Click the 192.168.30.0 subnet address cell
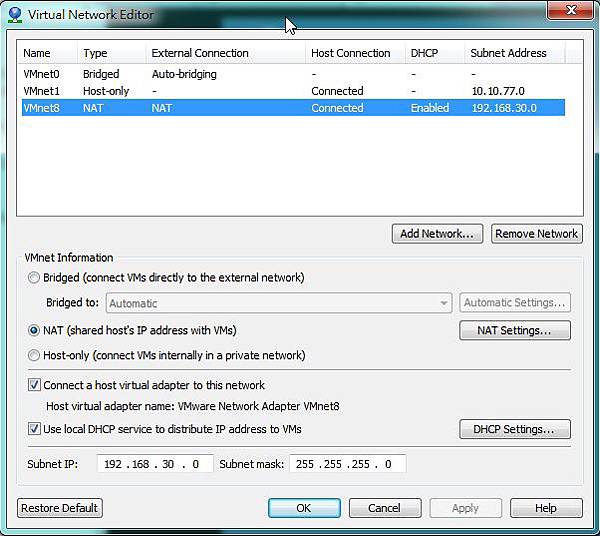 pos(504,108)
